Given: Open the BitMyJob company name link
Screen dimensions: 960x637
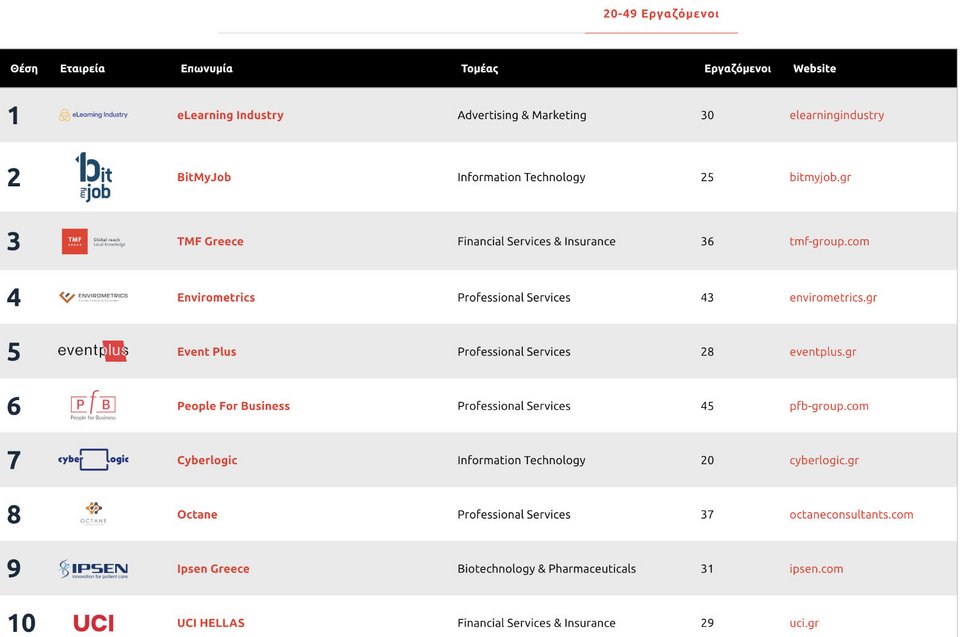Looking at the screenshot, I should coord(204,177).
